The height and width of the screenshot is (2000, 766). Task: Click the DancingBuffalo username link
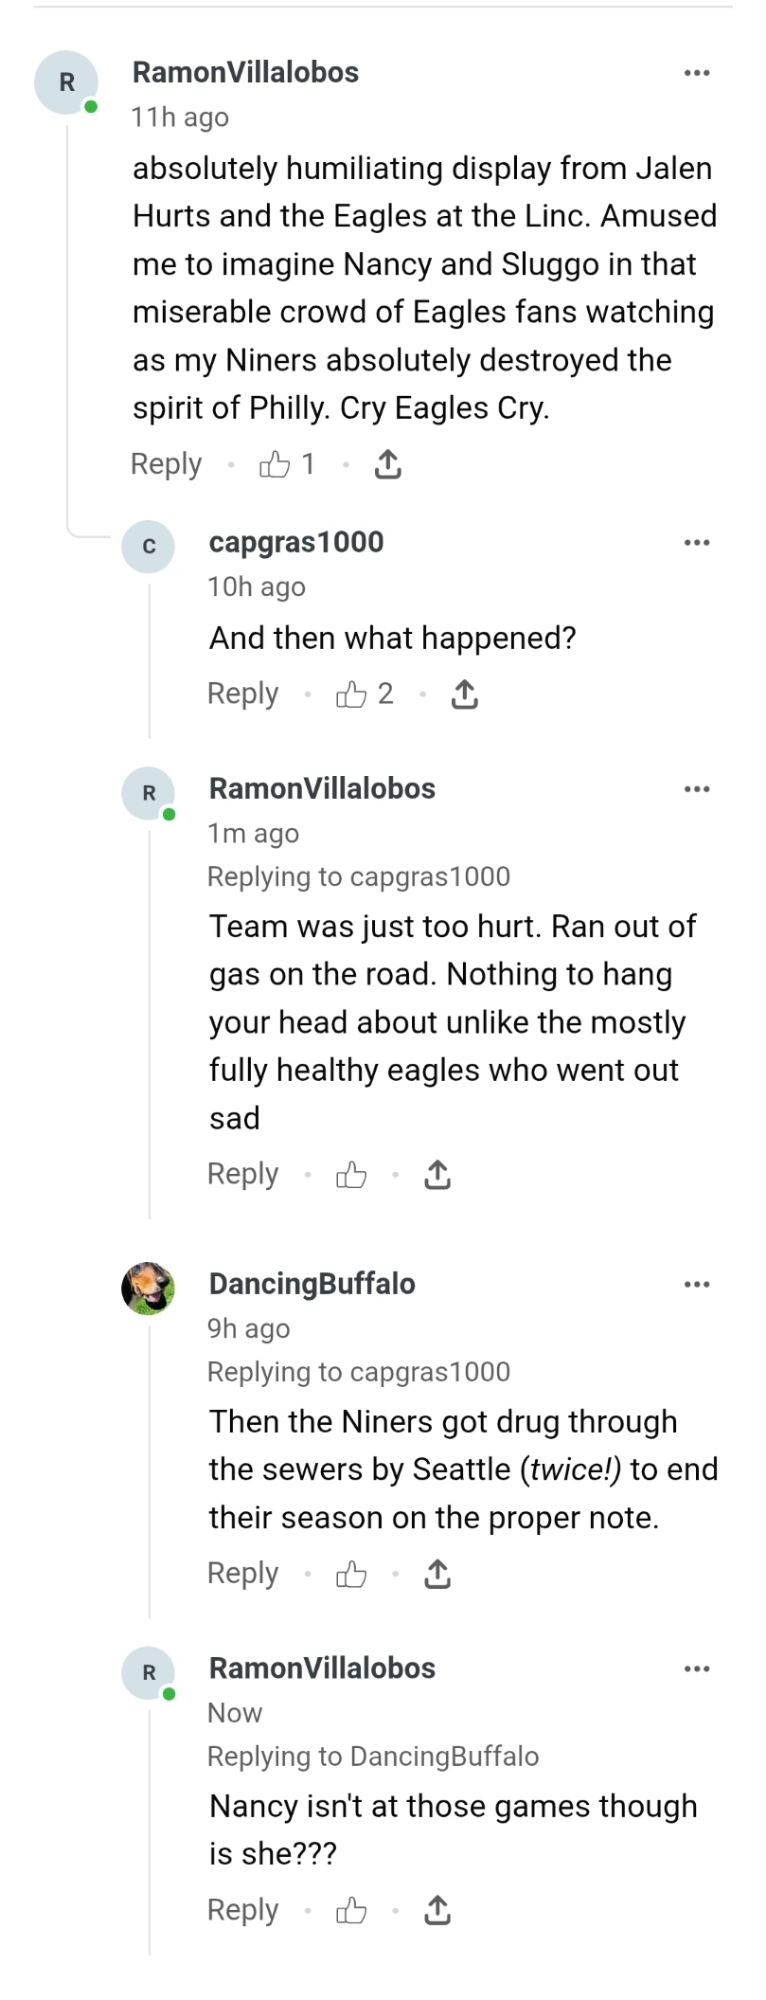point(312,1283)
